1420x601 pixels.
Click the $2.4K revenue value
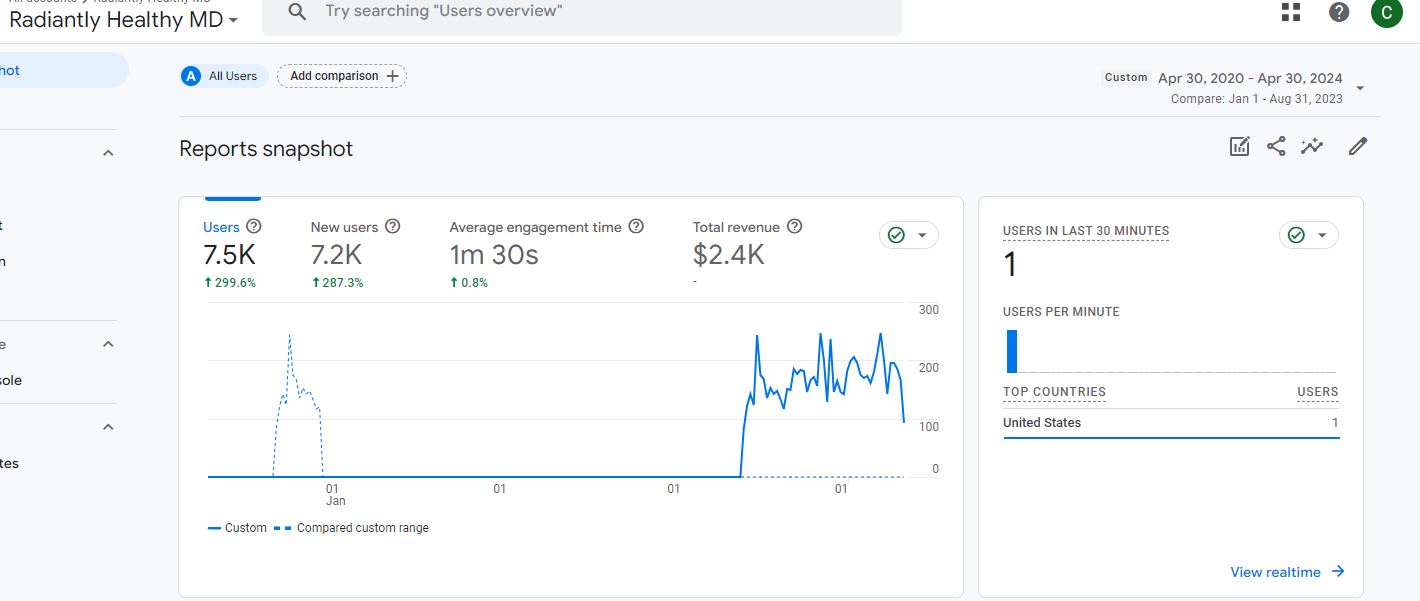coord(729,255)
